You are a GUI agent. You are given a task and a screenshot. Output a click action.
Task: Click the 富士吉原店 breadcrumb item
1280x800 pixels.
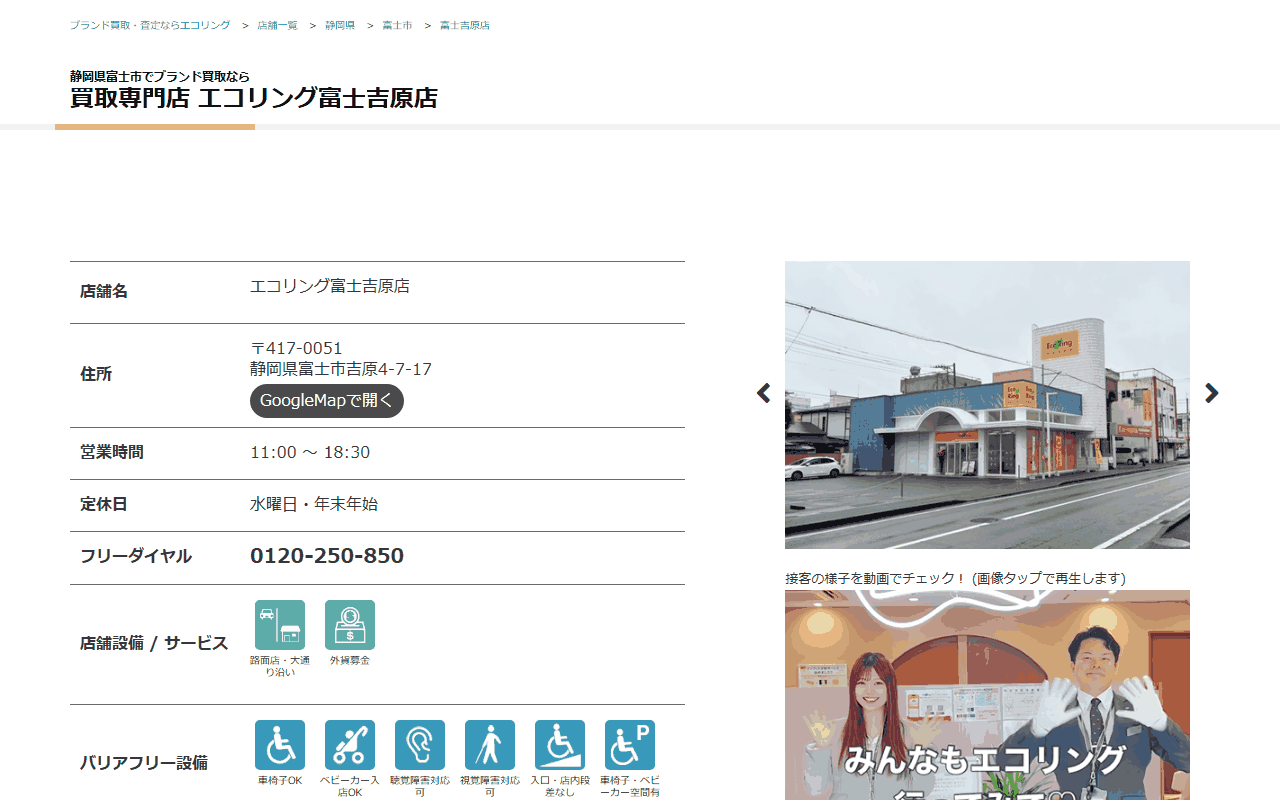pos(465,25)
